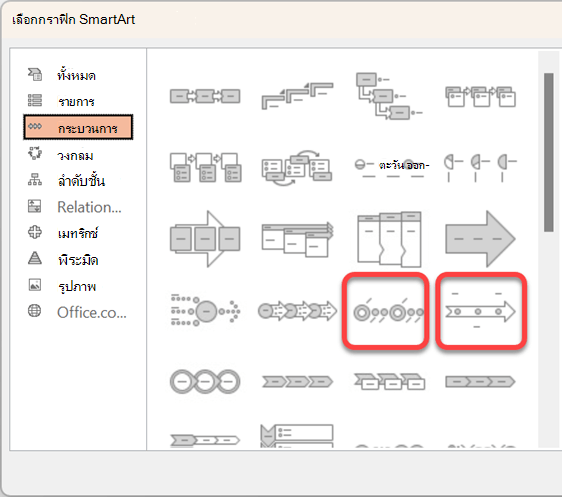Screen dimensions: 562x497
Task: Choose the Chevron Accent Process layout
Action: pyautogui.click(x=389, y=381)
